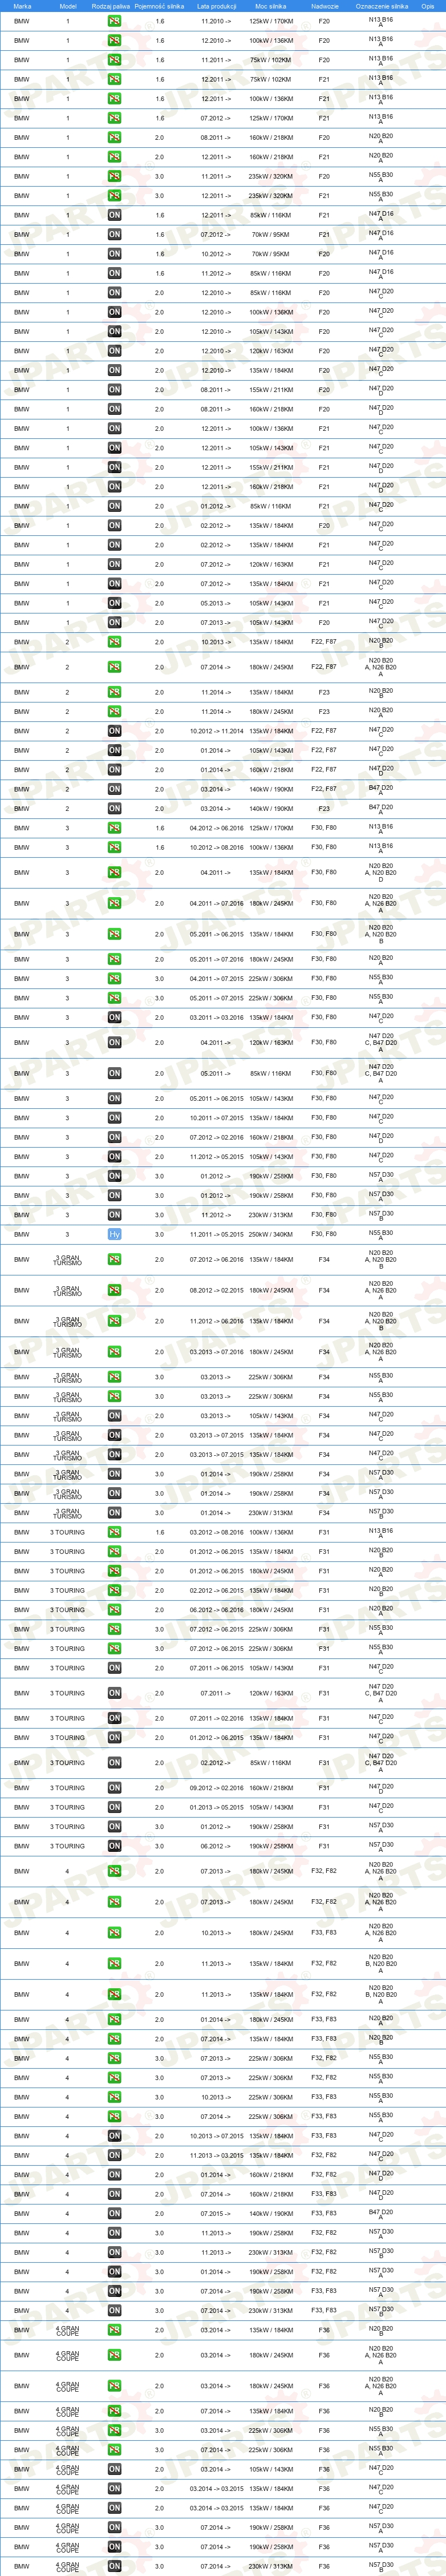Click petrol icon in 07.2012 125kW/170KM F21 row
Image resolution: width=446 pixels, height=2576 pixels.
point(114,118)
